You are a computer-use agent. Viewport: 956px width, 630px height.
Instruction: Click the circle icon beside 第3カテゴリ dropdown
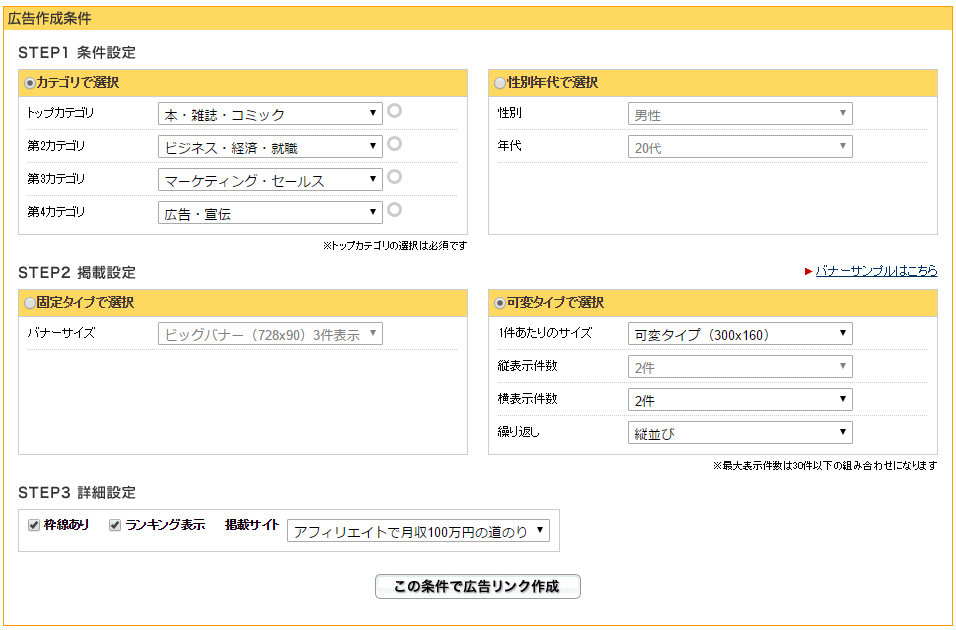point(394,177)
